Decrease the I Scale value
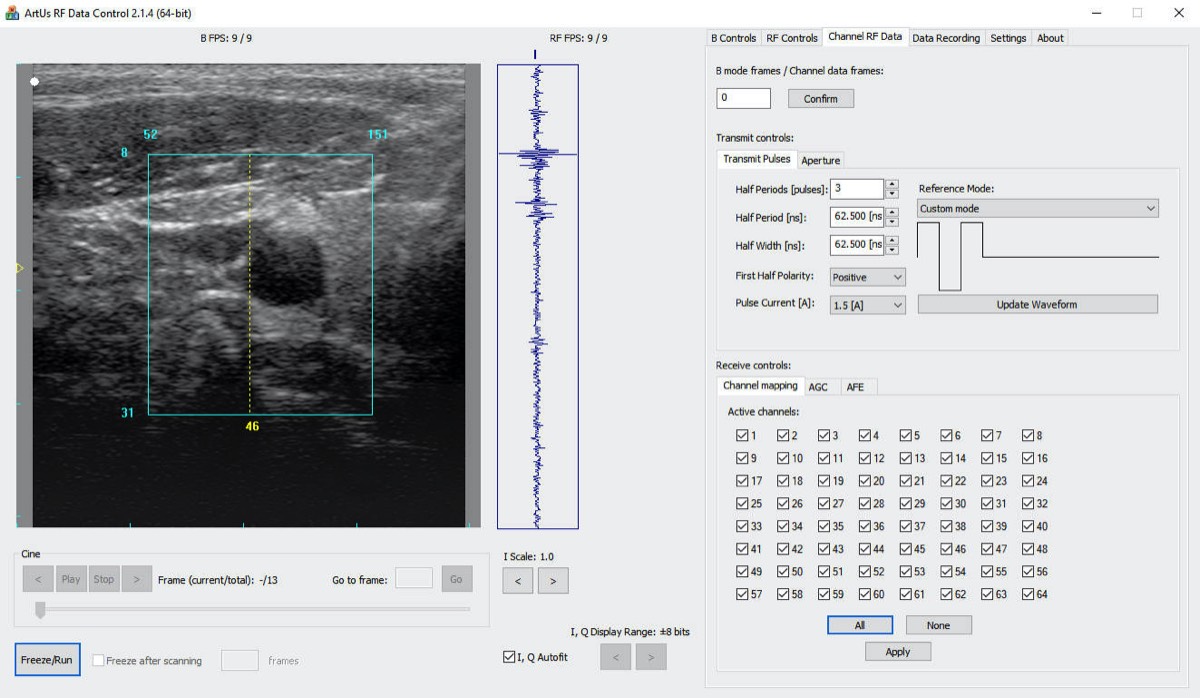Screen dimensions: 1200x698 tap(518, 580)
